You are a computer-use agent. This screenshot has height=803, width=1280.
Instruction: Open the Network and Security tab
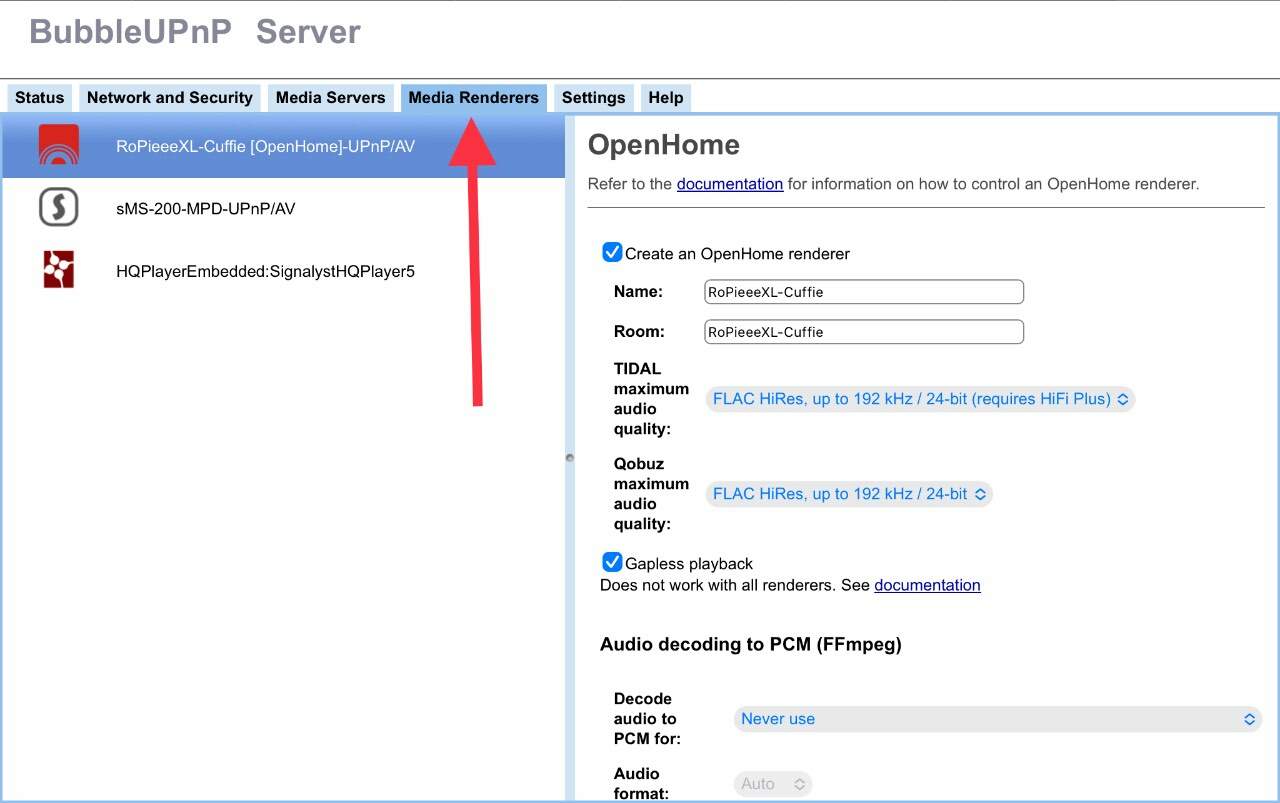(x=169, y=98)
